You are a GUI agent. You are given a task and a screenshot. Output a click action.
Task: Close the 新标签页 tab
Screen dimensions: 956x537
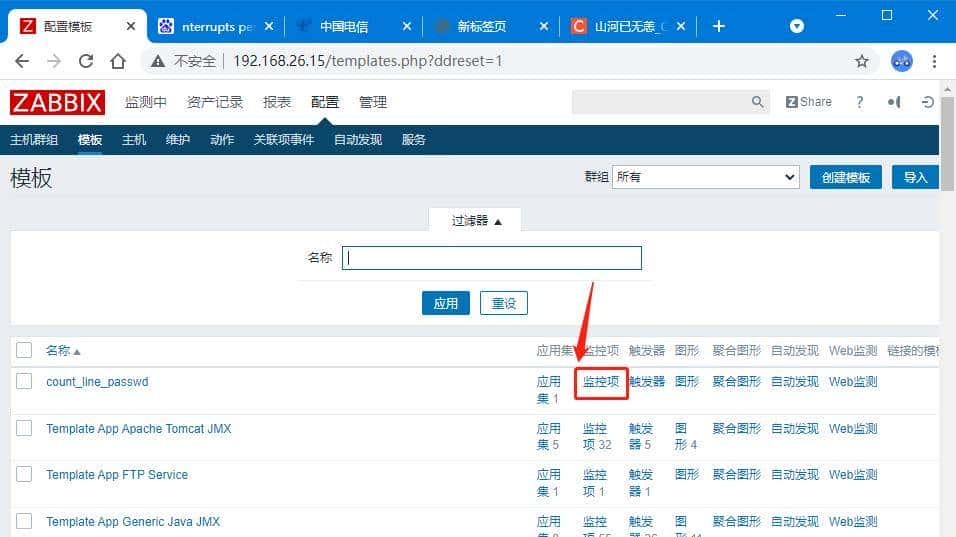[544, 26]
